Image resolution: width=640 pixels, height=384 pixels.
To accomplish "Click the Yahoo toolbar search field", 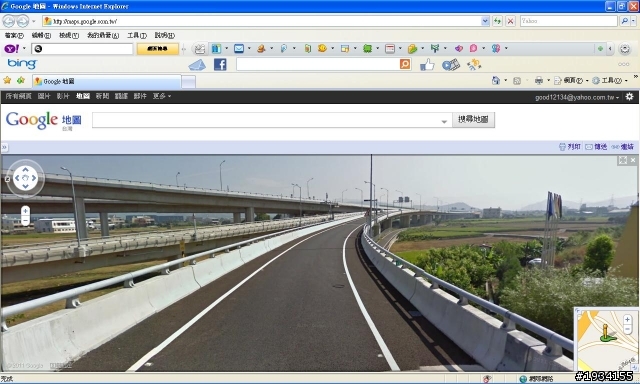I will point(82,49).
